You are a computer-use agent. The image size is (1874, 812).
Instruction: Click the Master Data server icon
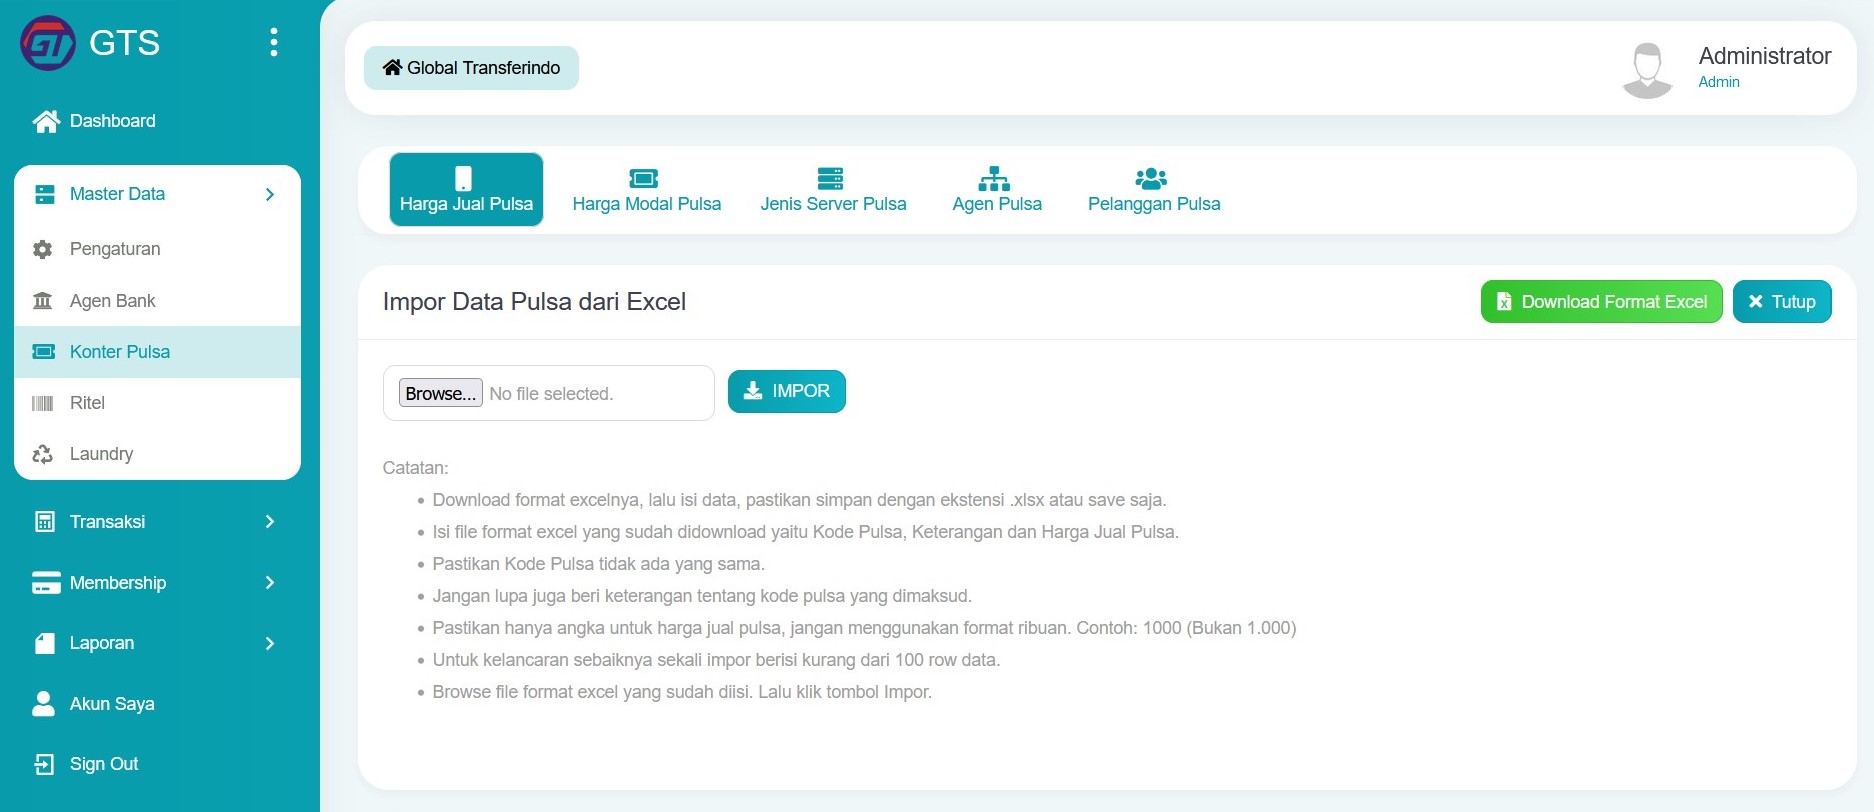(45, 194)
